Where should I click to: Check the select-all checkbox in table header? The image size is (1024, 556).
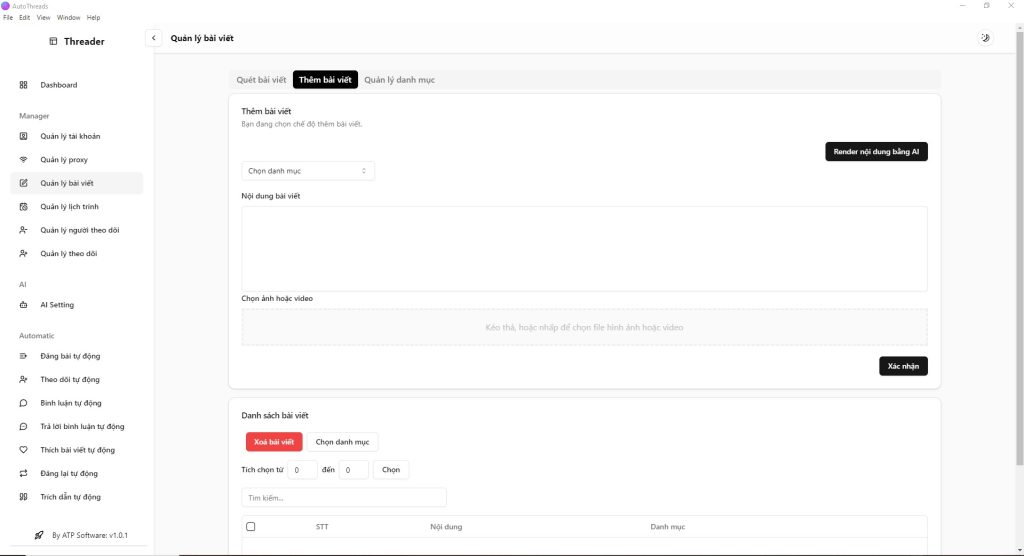(251, 527)
